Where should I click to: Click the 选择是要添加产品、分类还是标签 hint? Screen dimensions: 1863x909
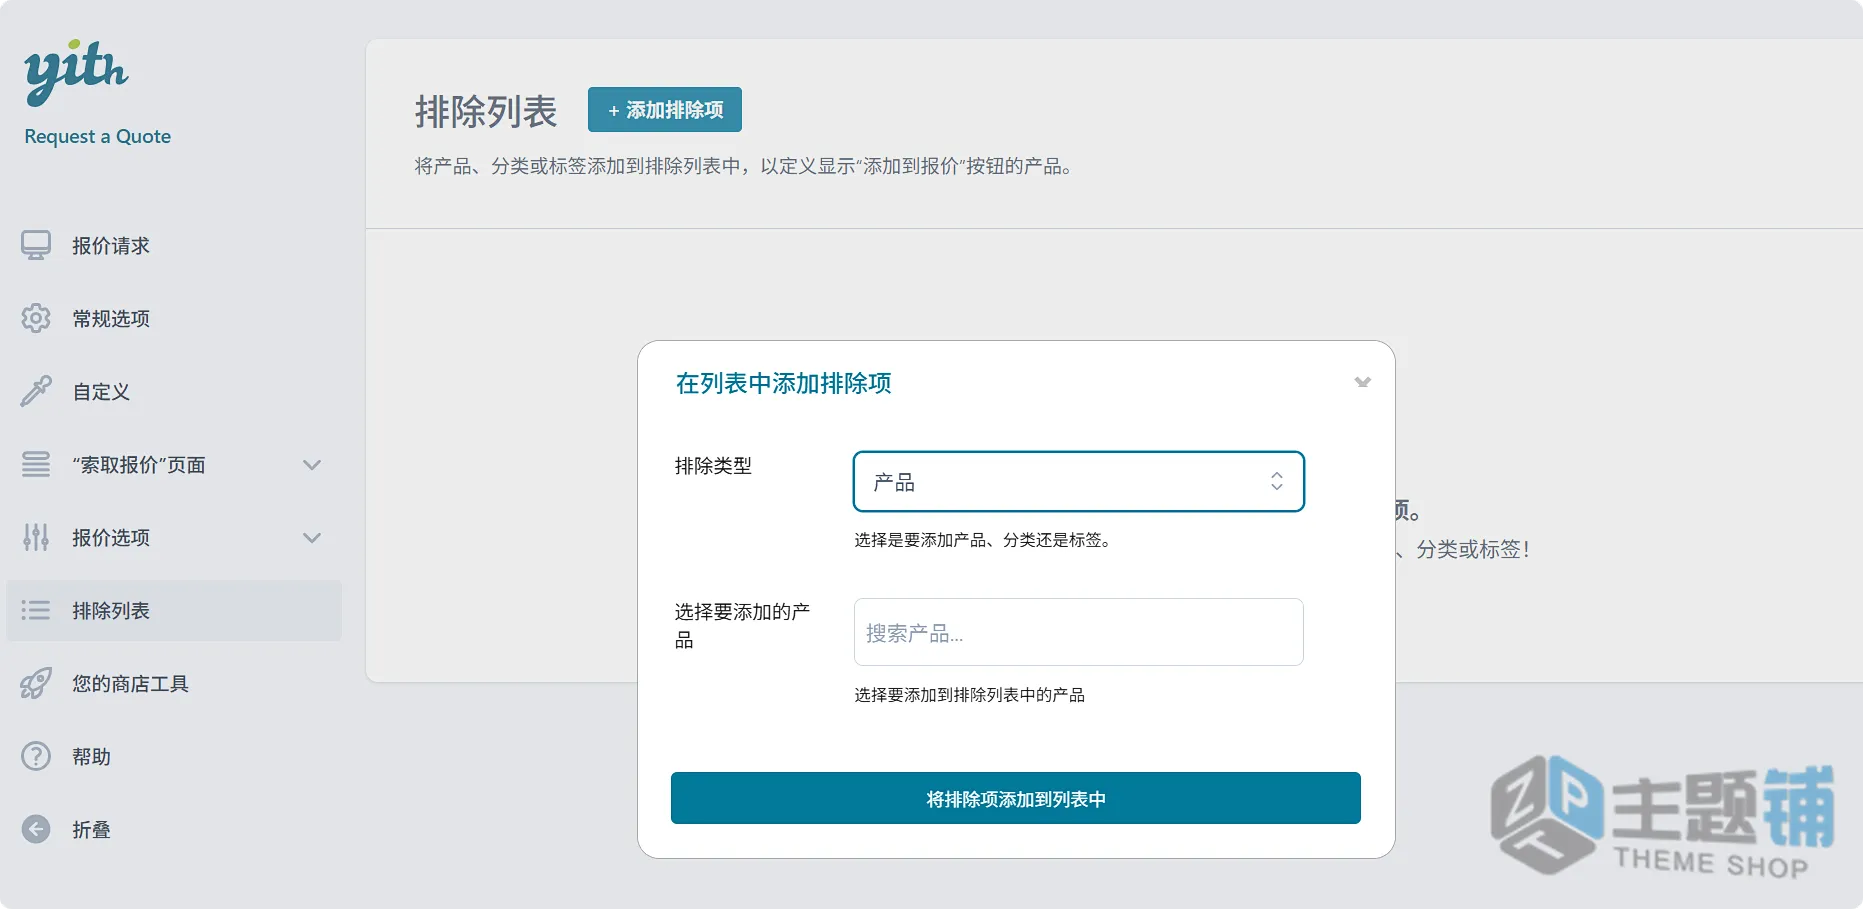click(982, 540)
